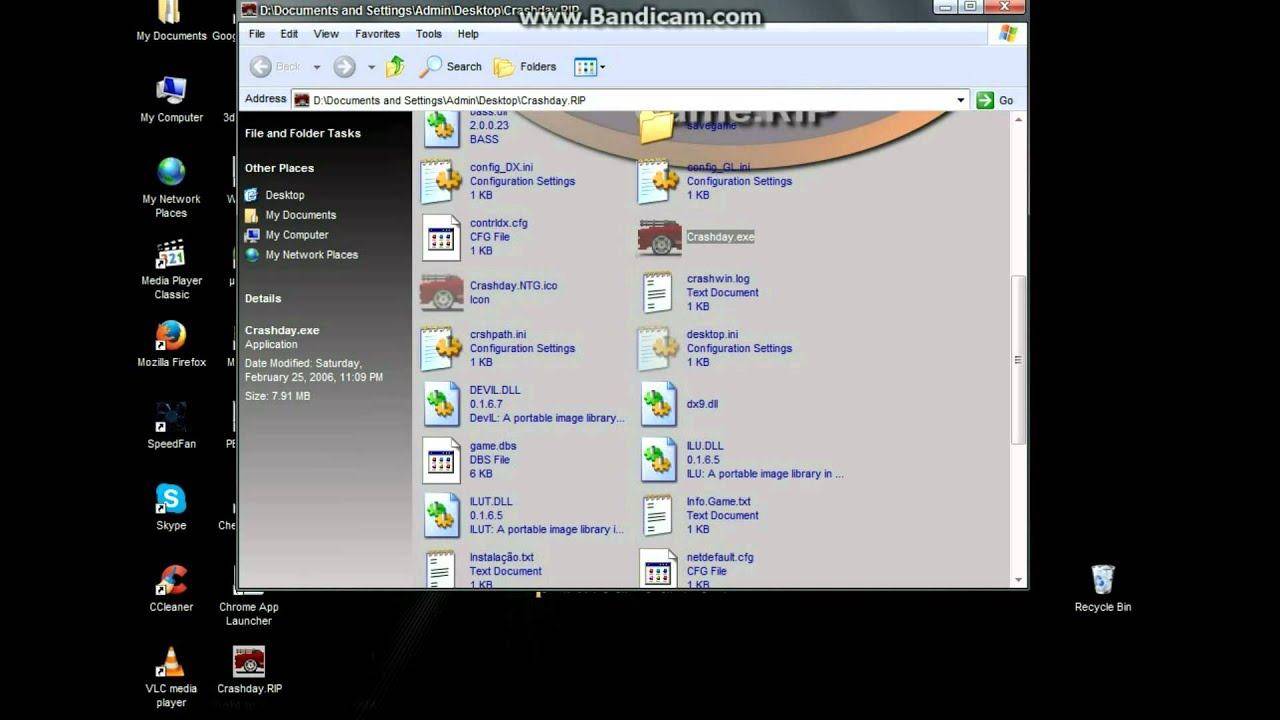Screen dimensions: 1280x720
Task: Select the Info.Game.txt file icon
Action: (658, 516)
